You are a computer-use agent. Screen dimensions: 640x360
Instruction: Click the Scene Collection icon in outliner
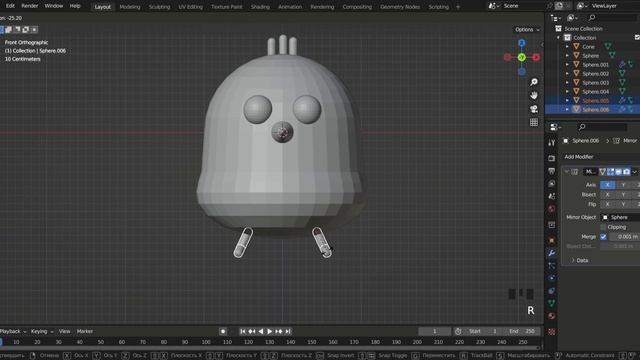tap(558, 29)
